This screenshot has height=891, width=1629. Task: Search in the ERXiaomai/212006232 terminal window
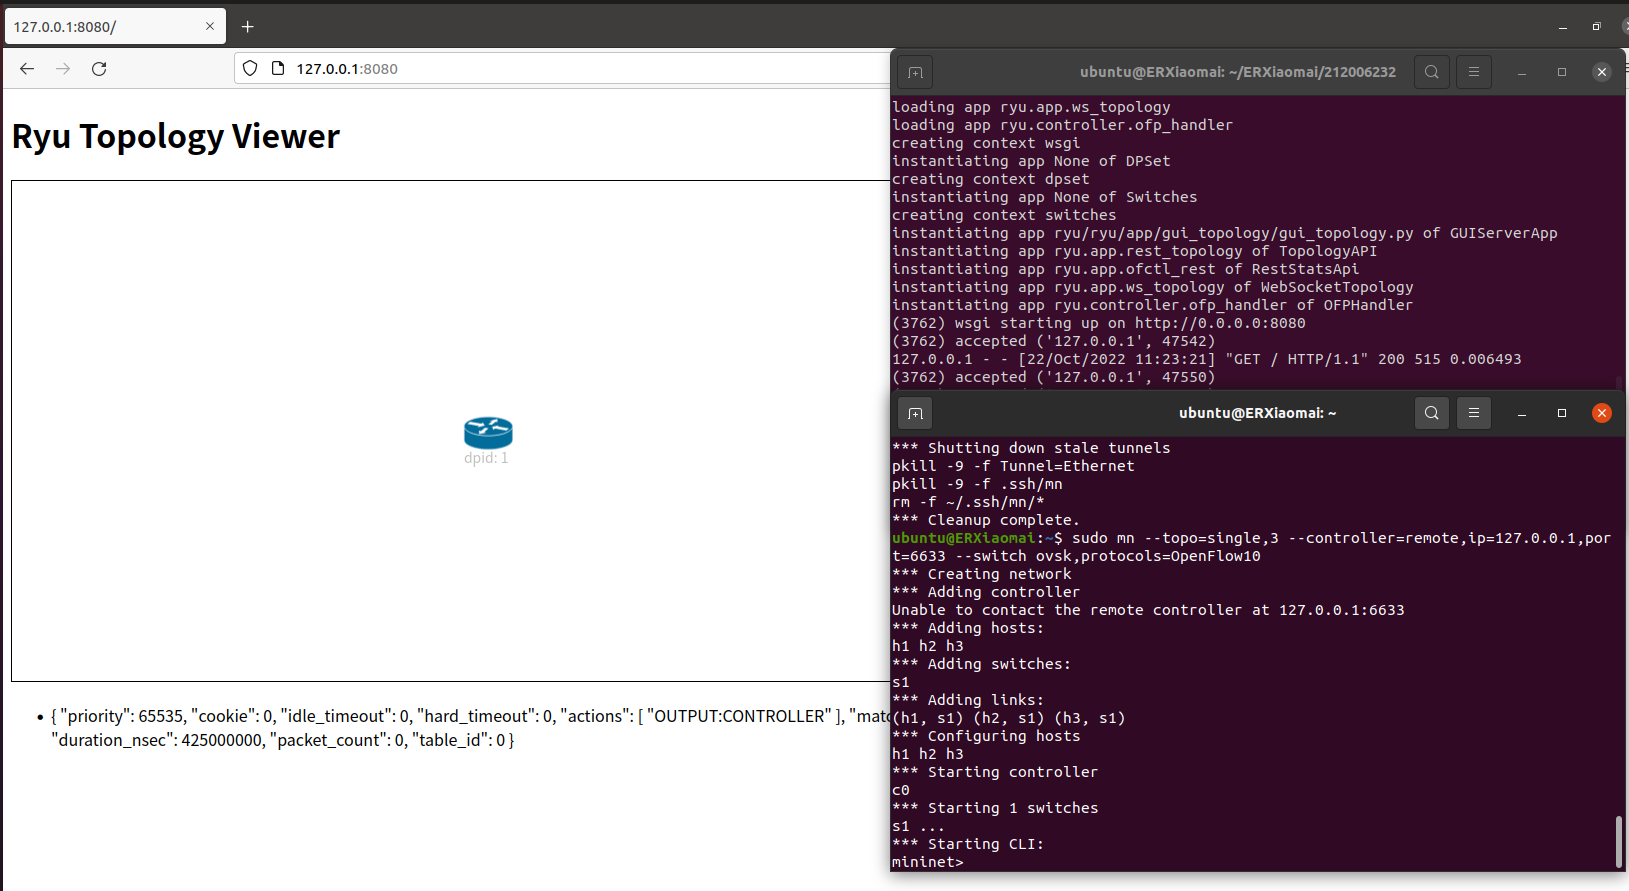pos(1432,72)
